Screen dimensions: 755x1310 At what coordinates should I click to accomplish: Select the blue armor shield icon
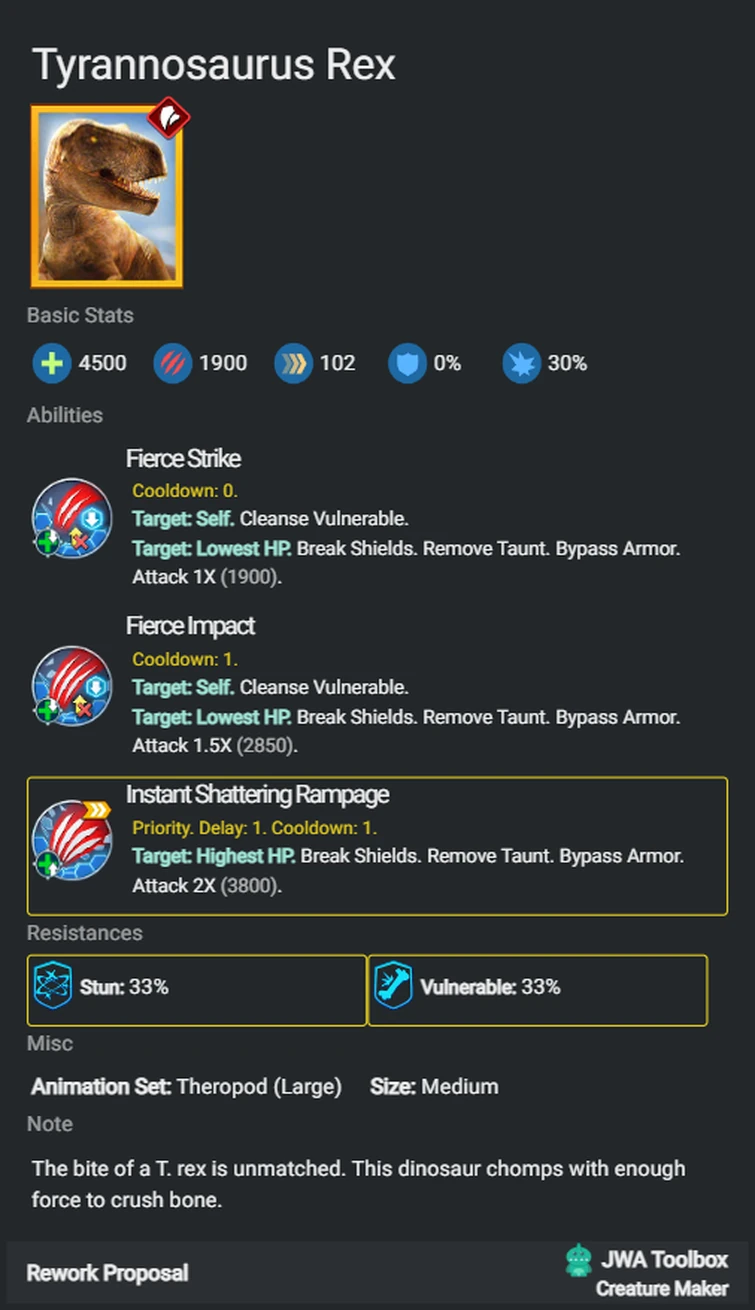click(x=408, y=363)
